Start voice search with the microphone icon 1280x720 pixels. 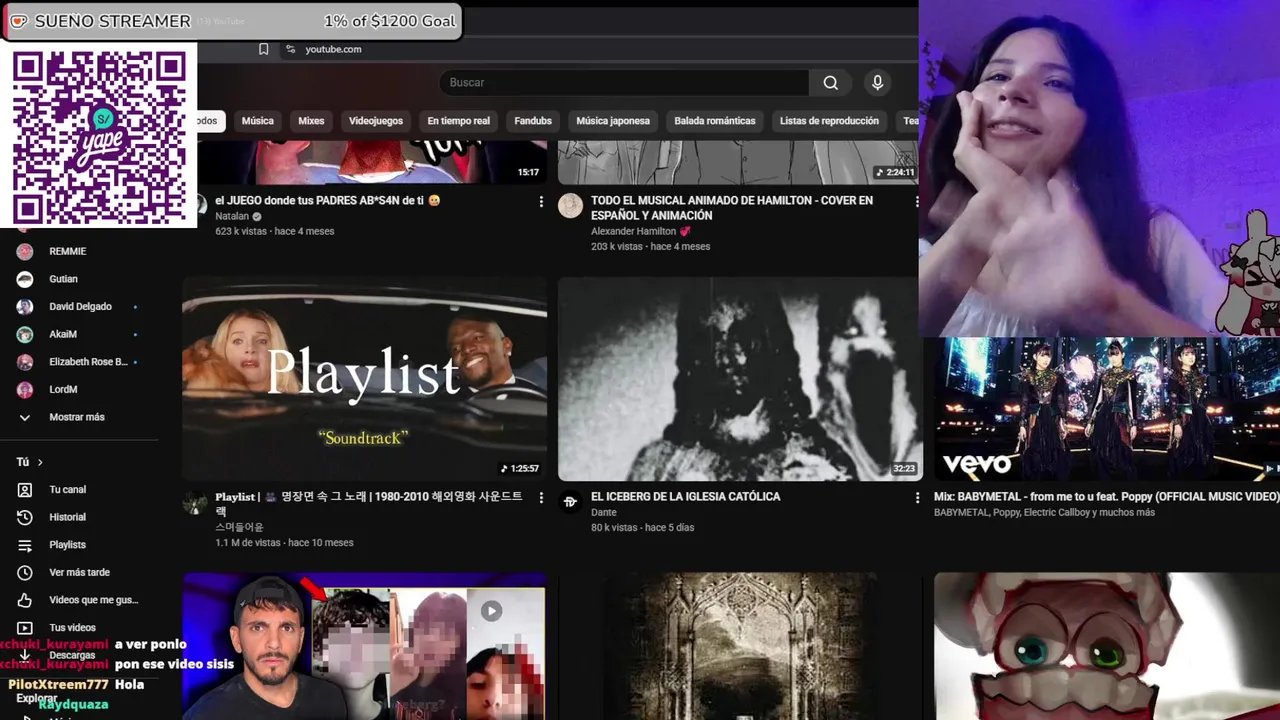(x=877, y=83)
